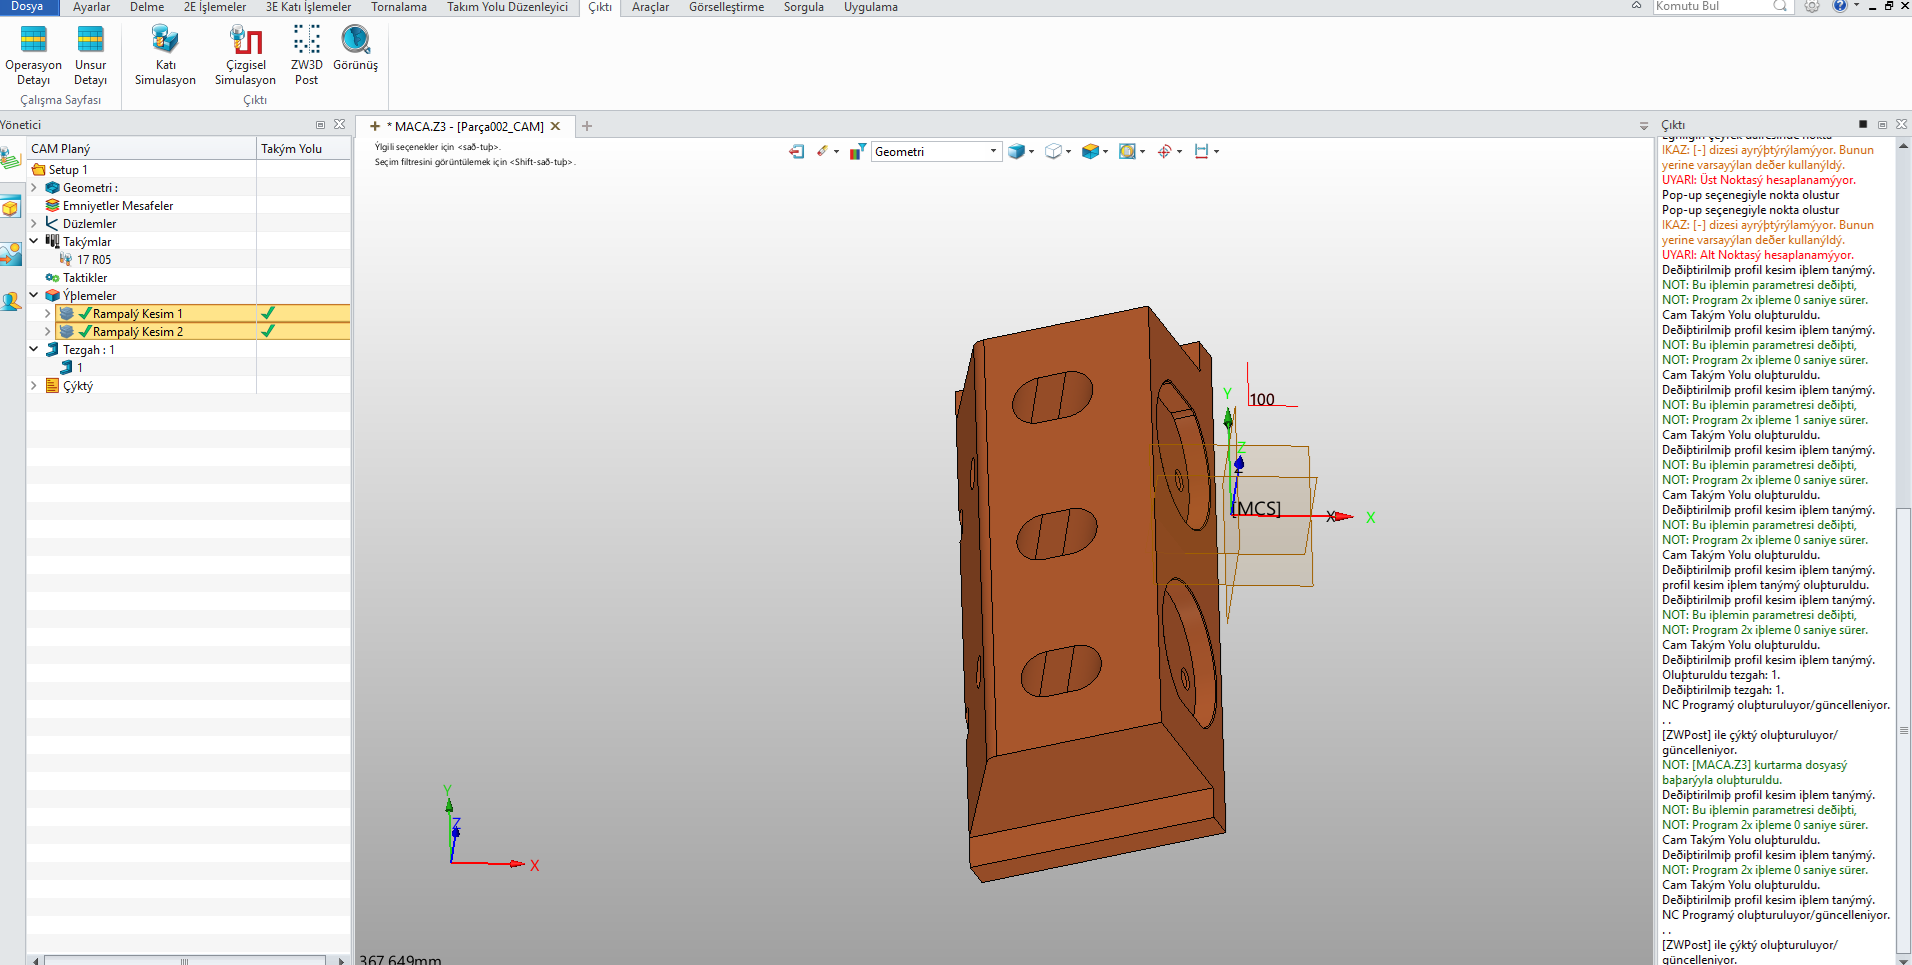Open the user sidebar panel icon
Image resolution: width=1912 pixels, height=965 pixels.
click(11, 301)
